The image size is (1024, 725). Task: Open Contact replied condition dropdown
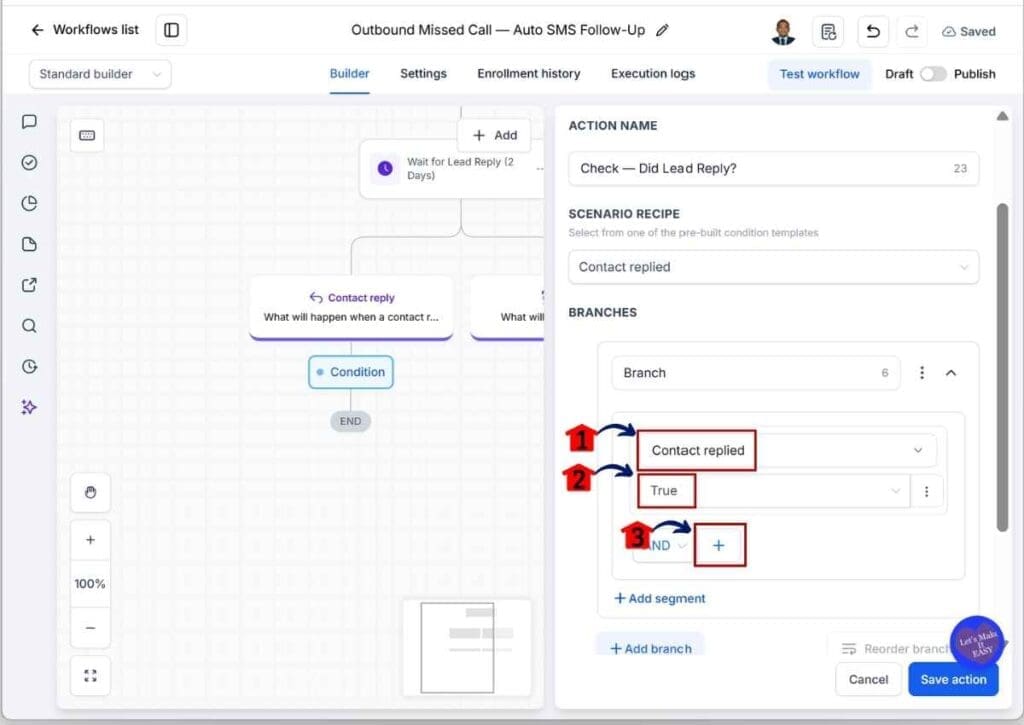[787, 451]
